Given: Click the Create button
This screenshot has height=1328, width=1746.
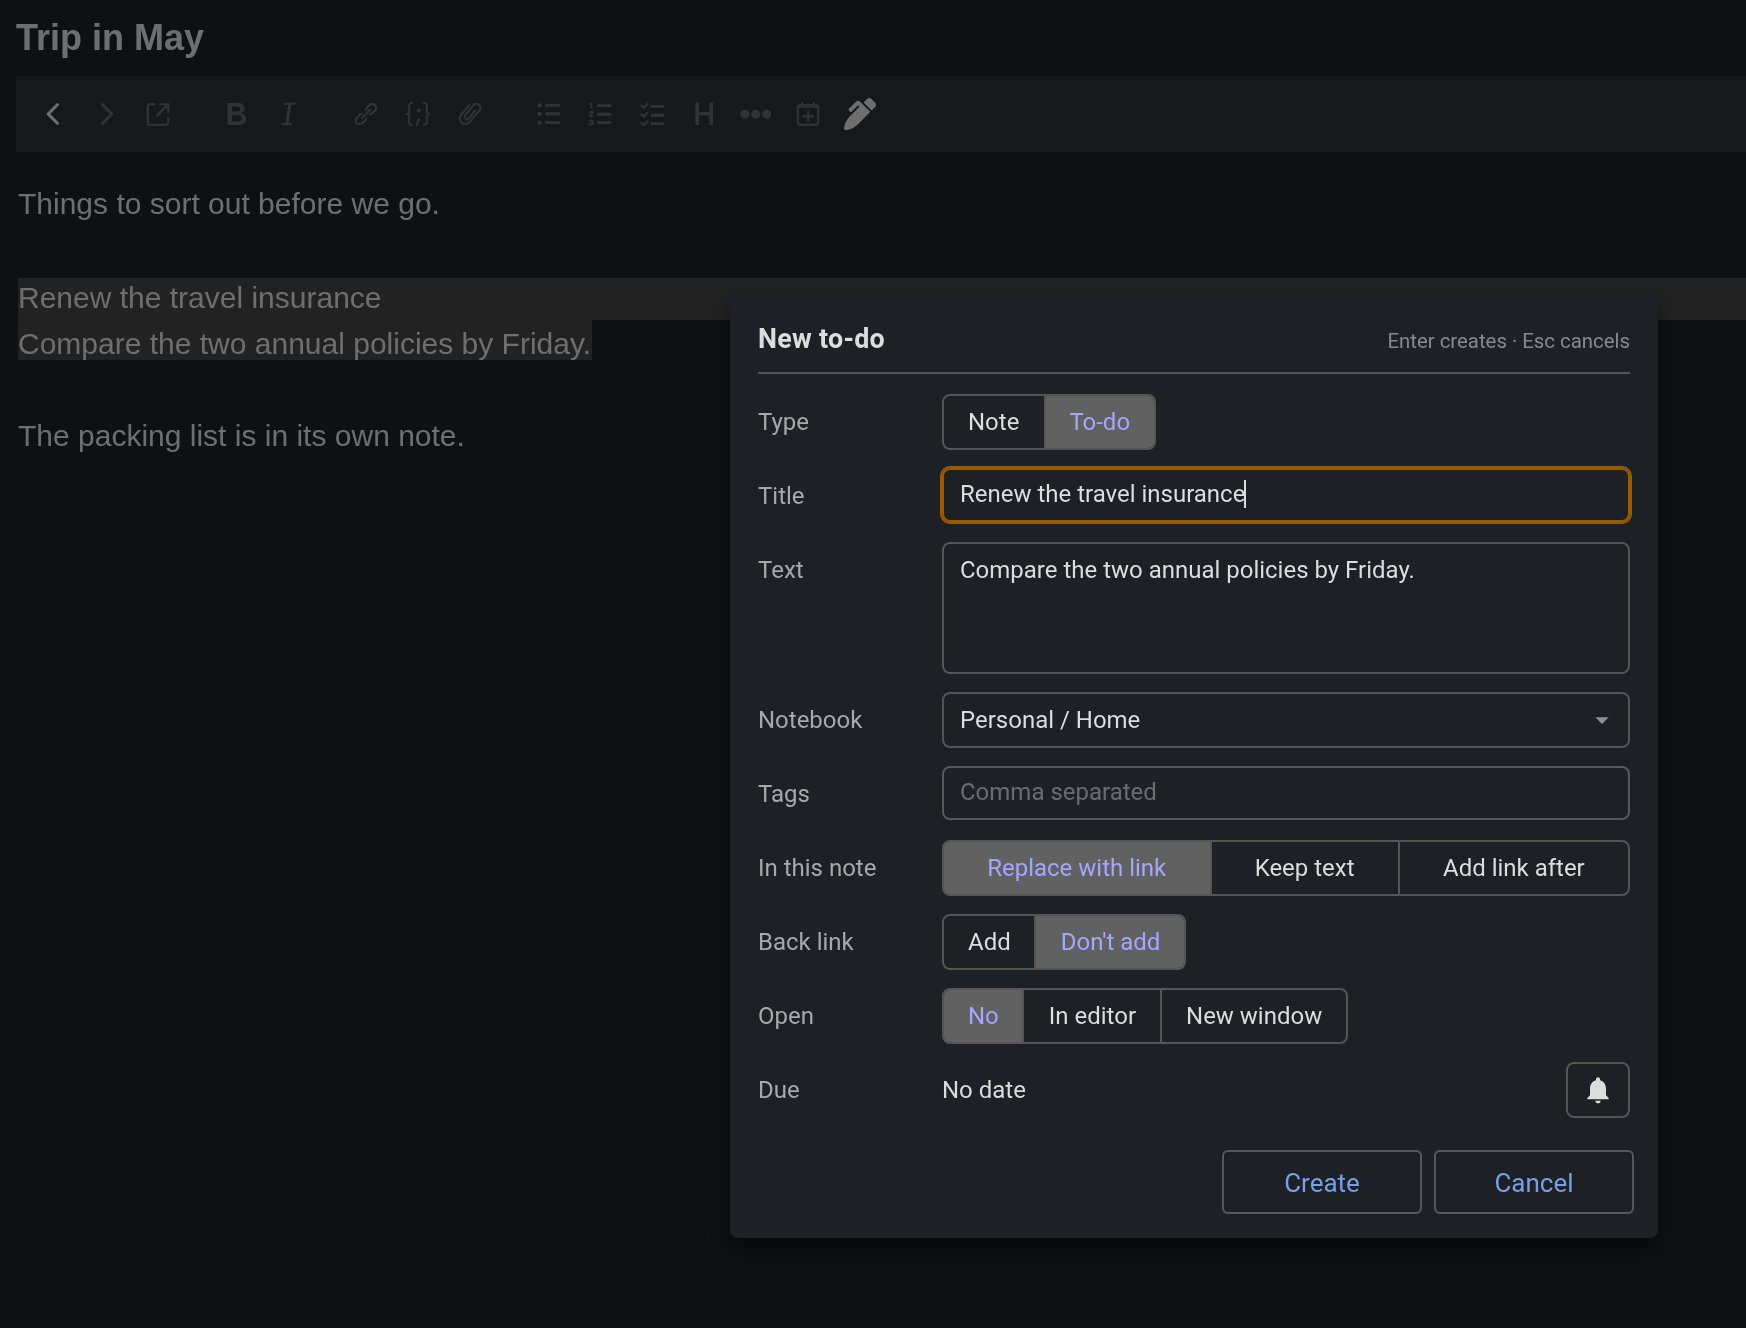Looking at the screenshot, I should tap(1322, 1182).
